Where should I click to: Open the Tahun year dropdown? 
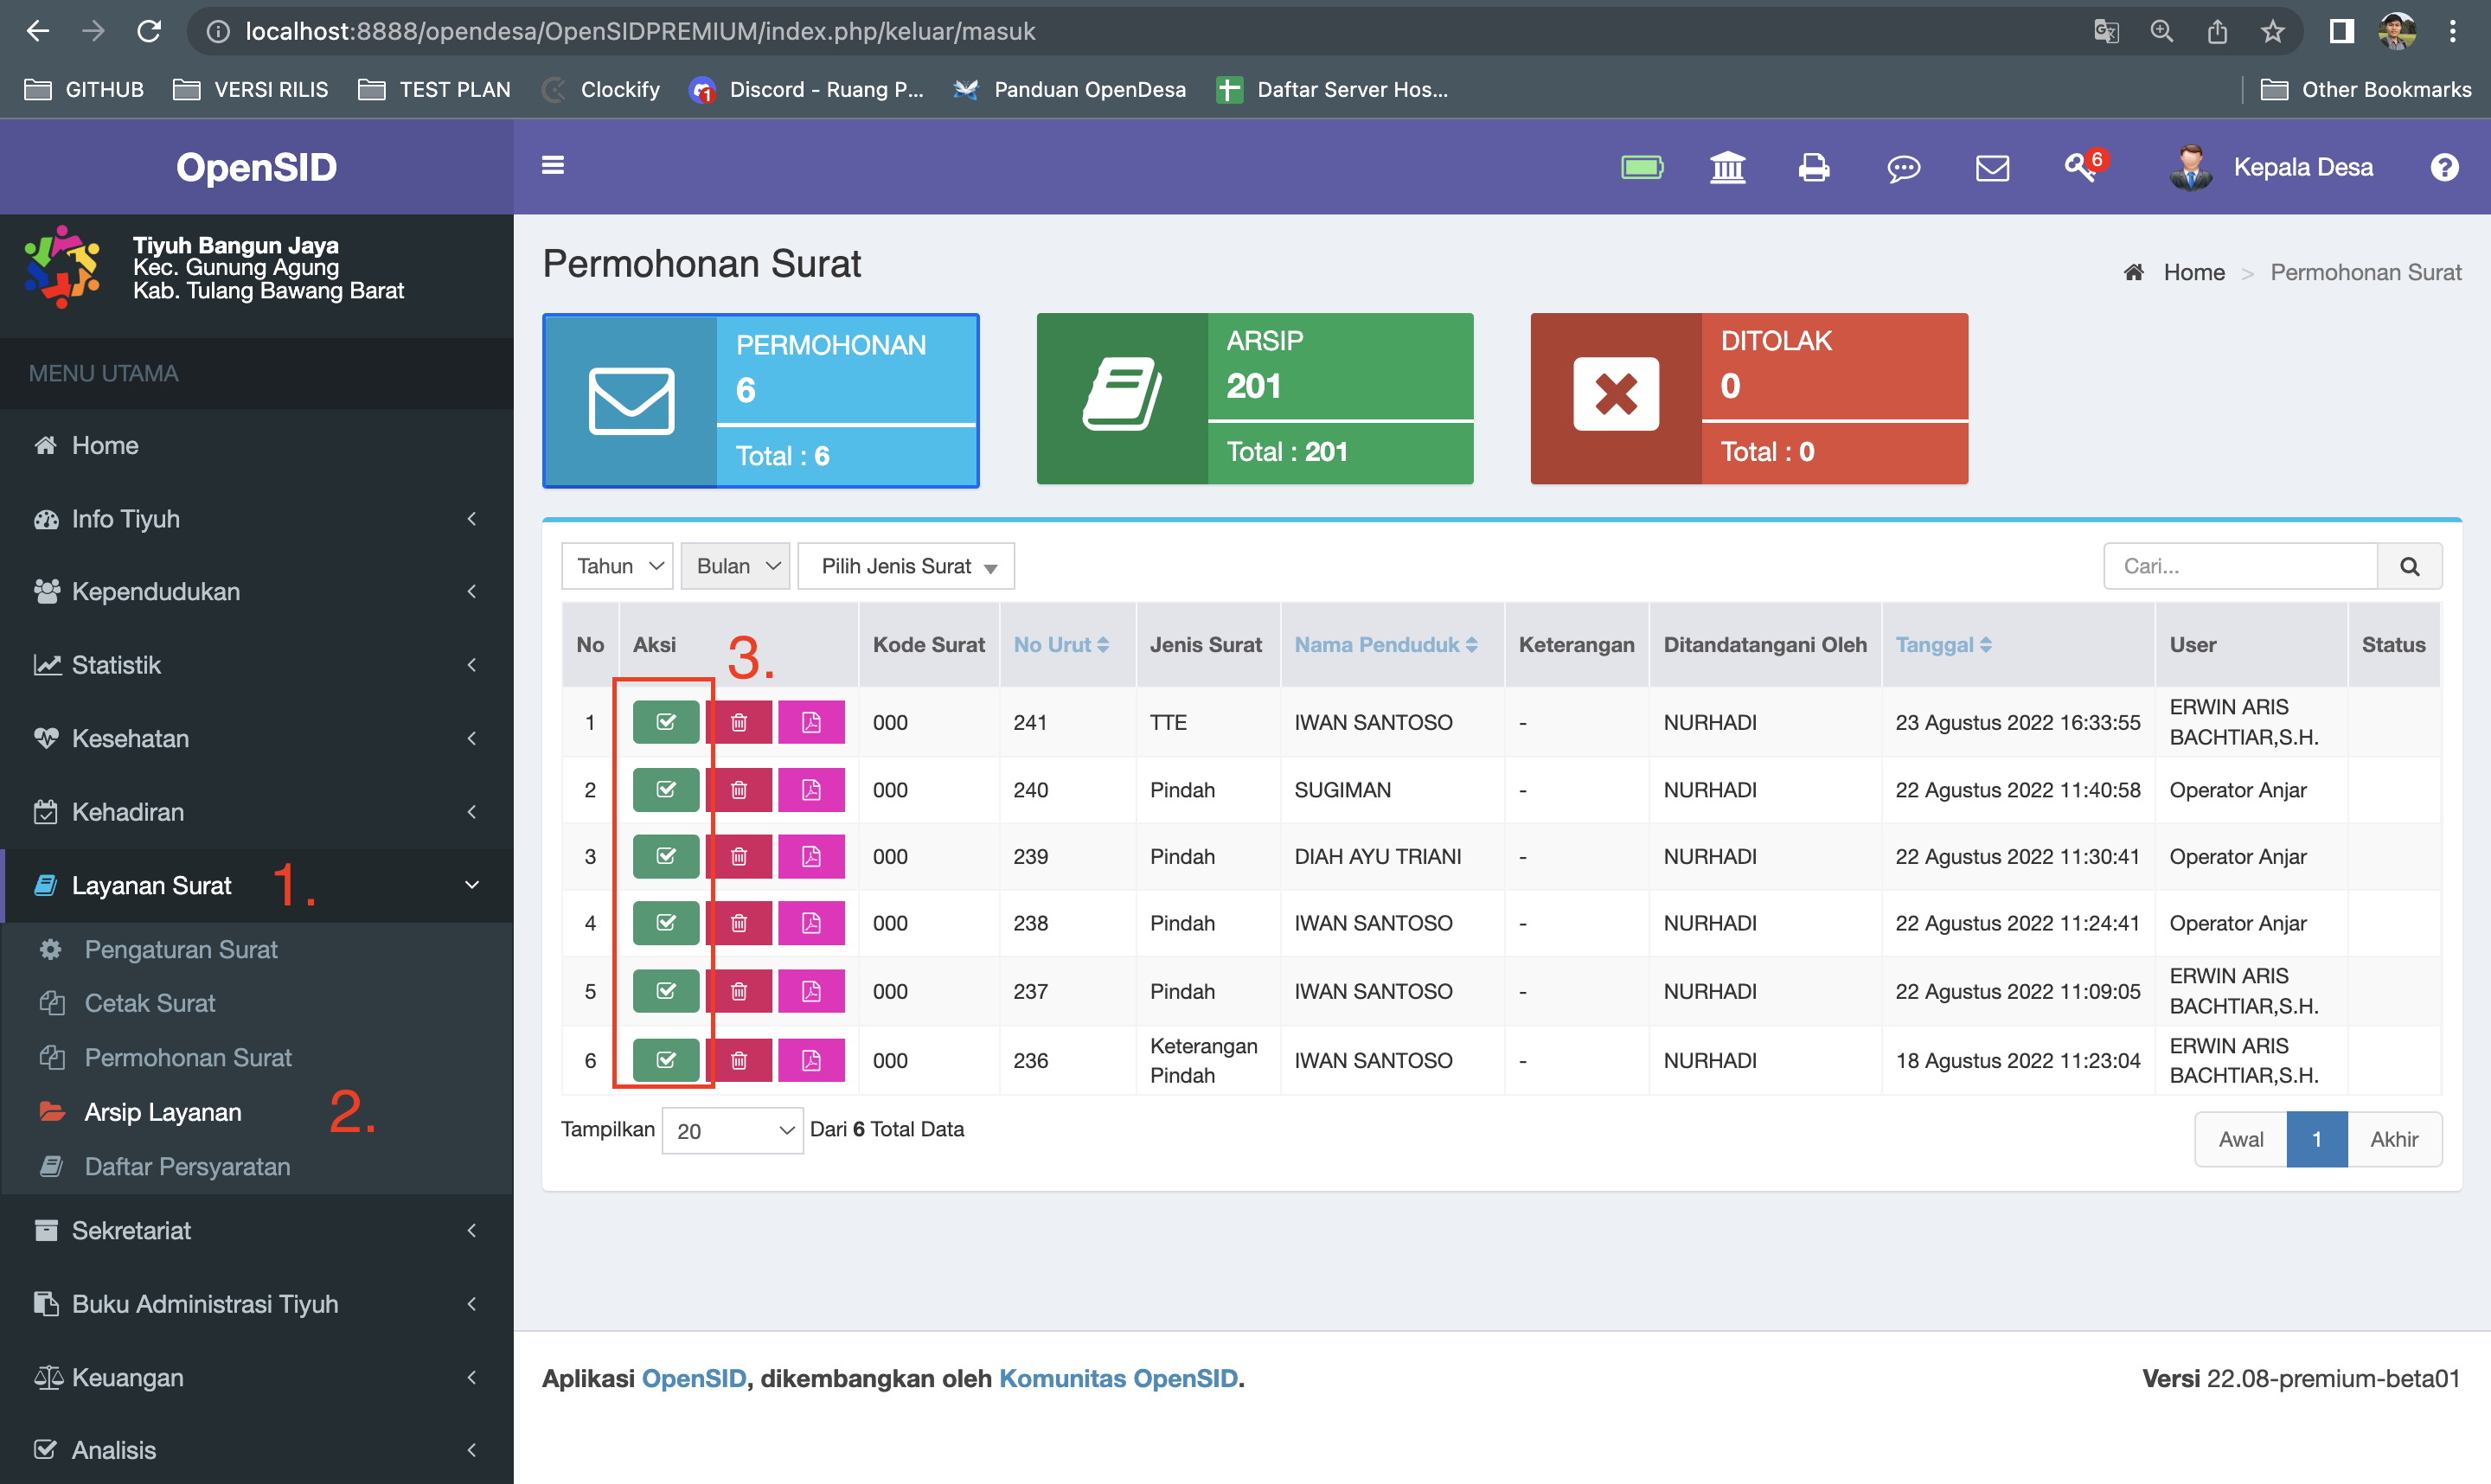(x=617, y=566)
